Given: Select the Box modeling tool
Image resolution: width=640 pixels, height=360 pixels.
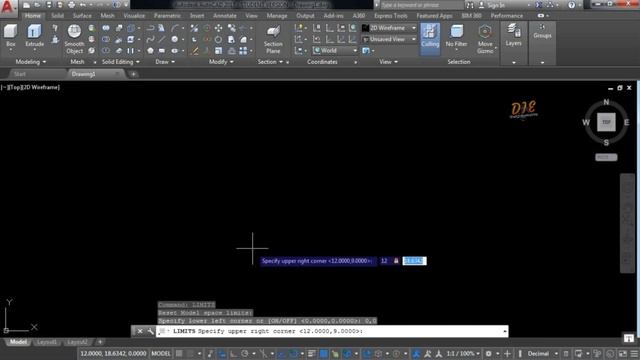Looking at the screenshot, I should [x=11, y=36].
